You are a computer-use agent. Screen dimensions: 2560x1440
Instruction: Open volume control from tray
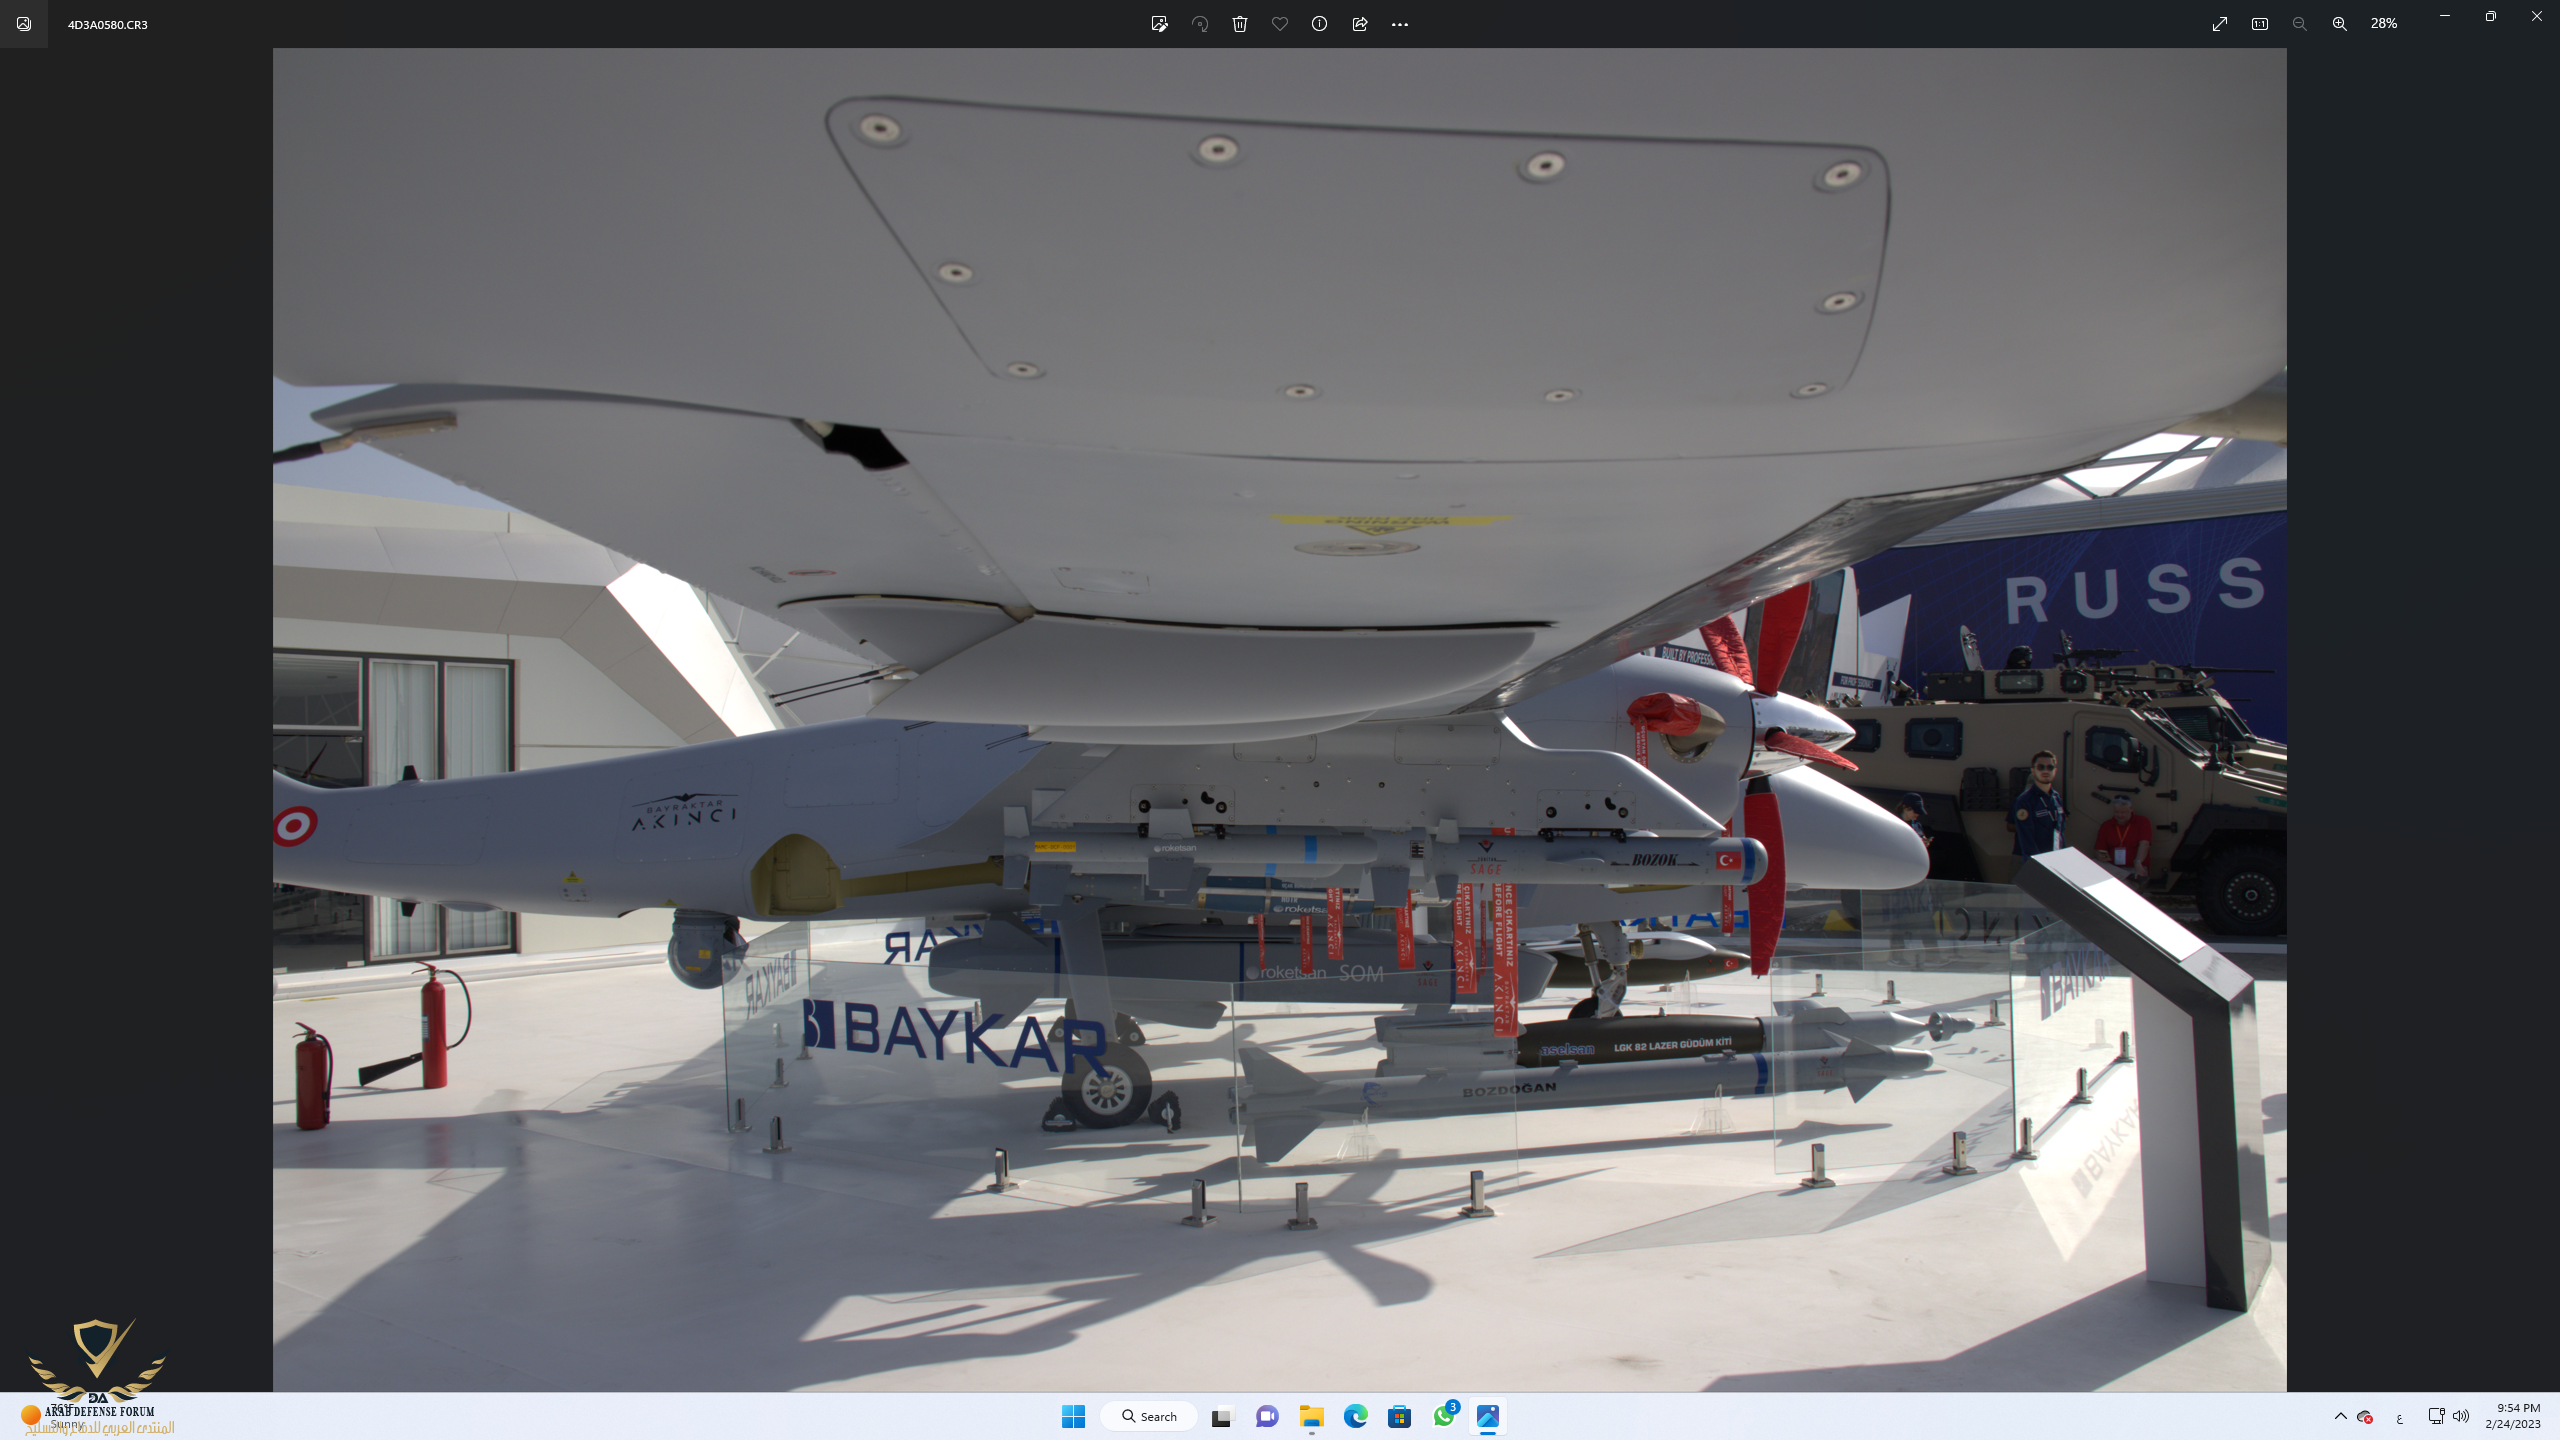[2462, 1416]
